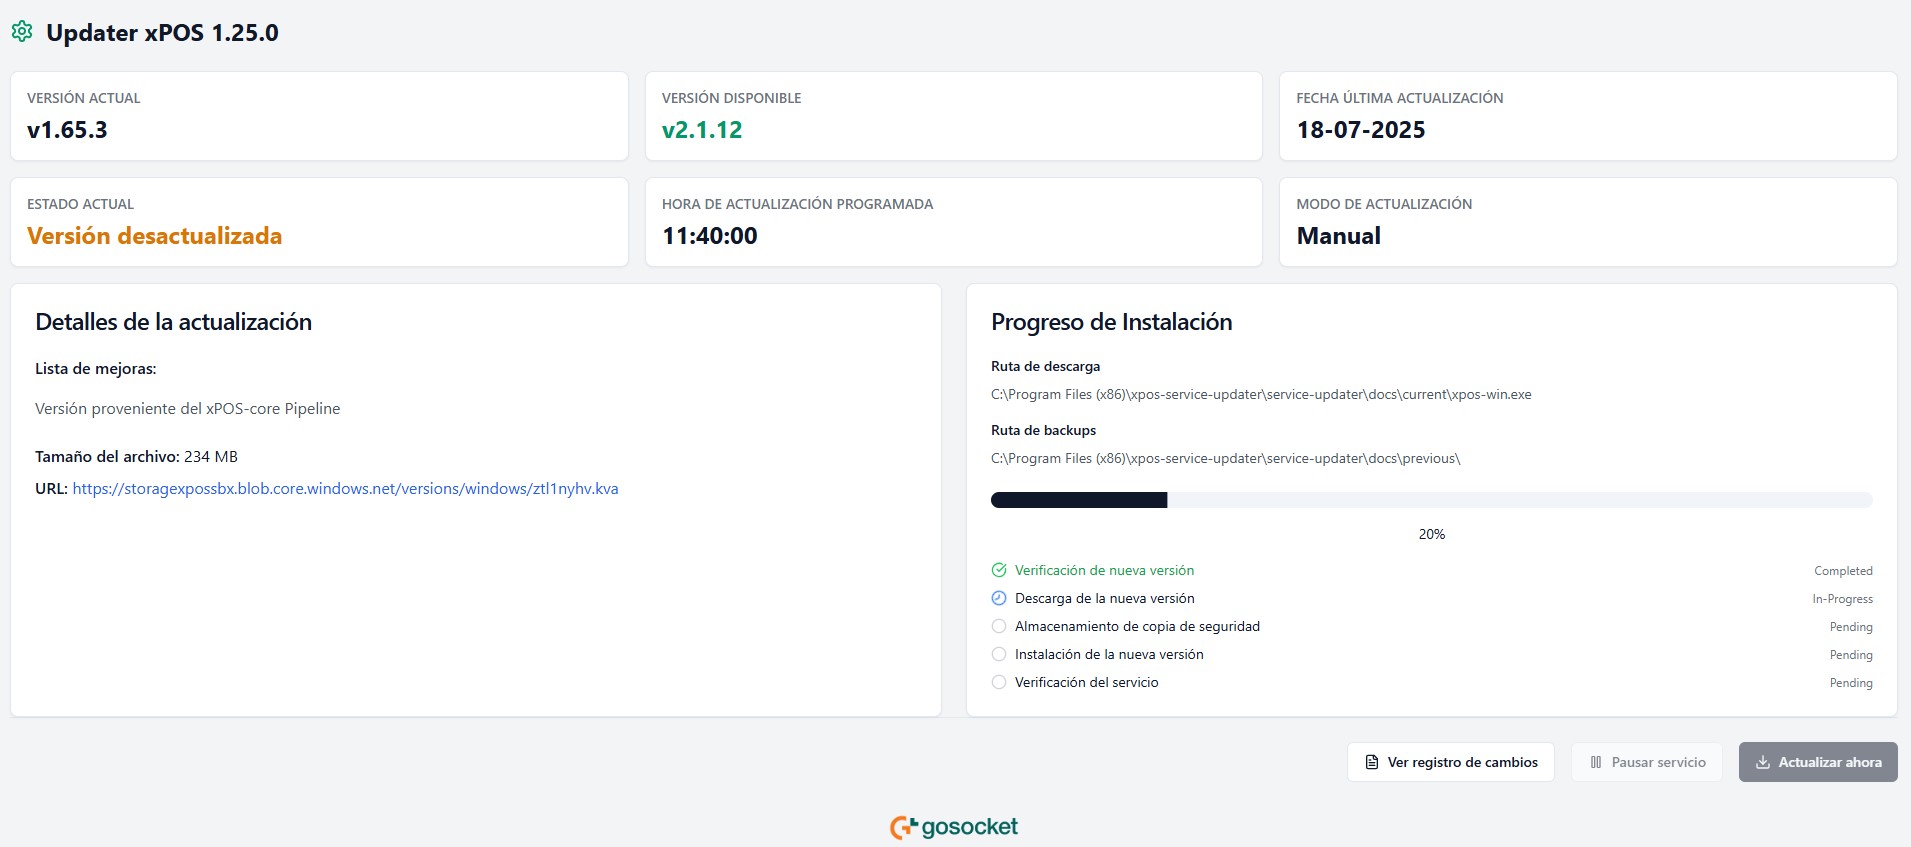The image size is (1911, 847).
Task: Click the In-Progress status label
Action: pyautogui.click(x=1843, y=599)
